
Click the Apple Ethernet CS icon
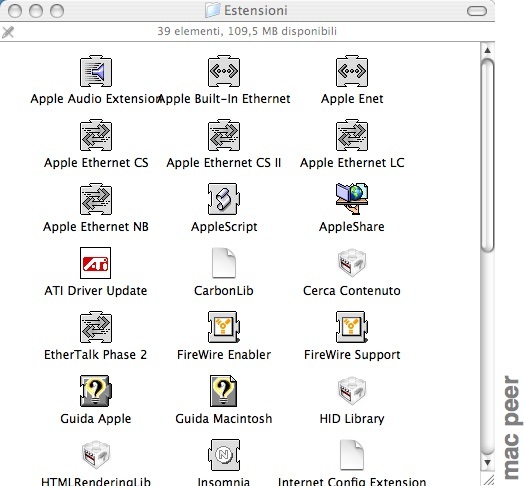coord(96,135)
